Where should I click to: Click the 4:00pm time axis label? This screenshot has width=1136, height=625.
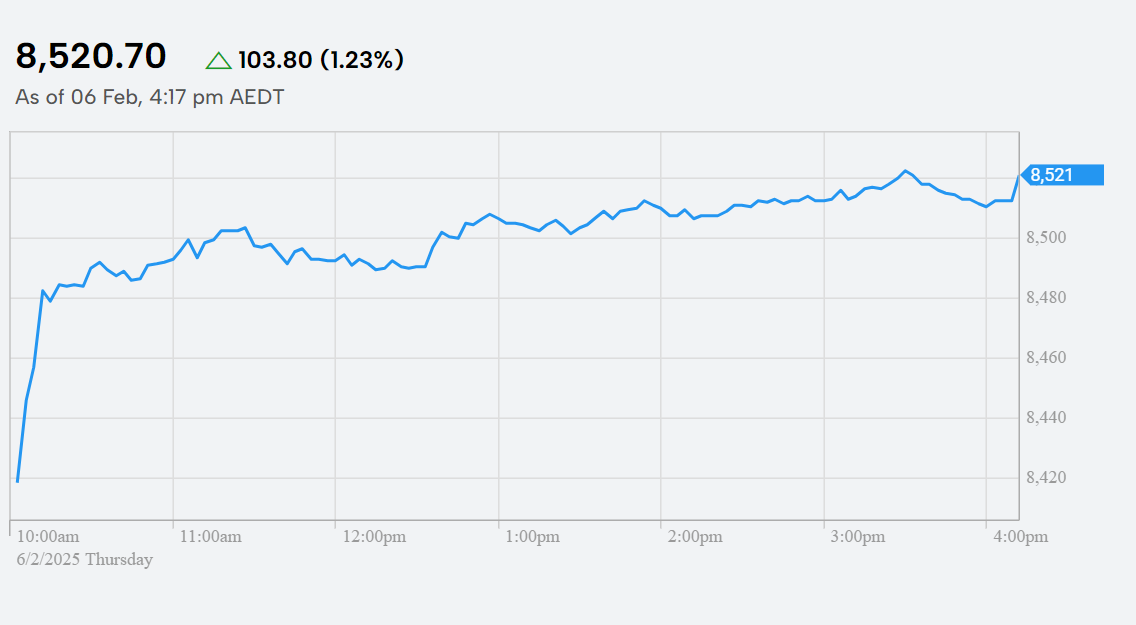[x=1021, y=537]
